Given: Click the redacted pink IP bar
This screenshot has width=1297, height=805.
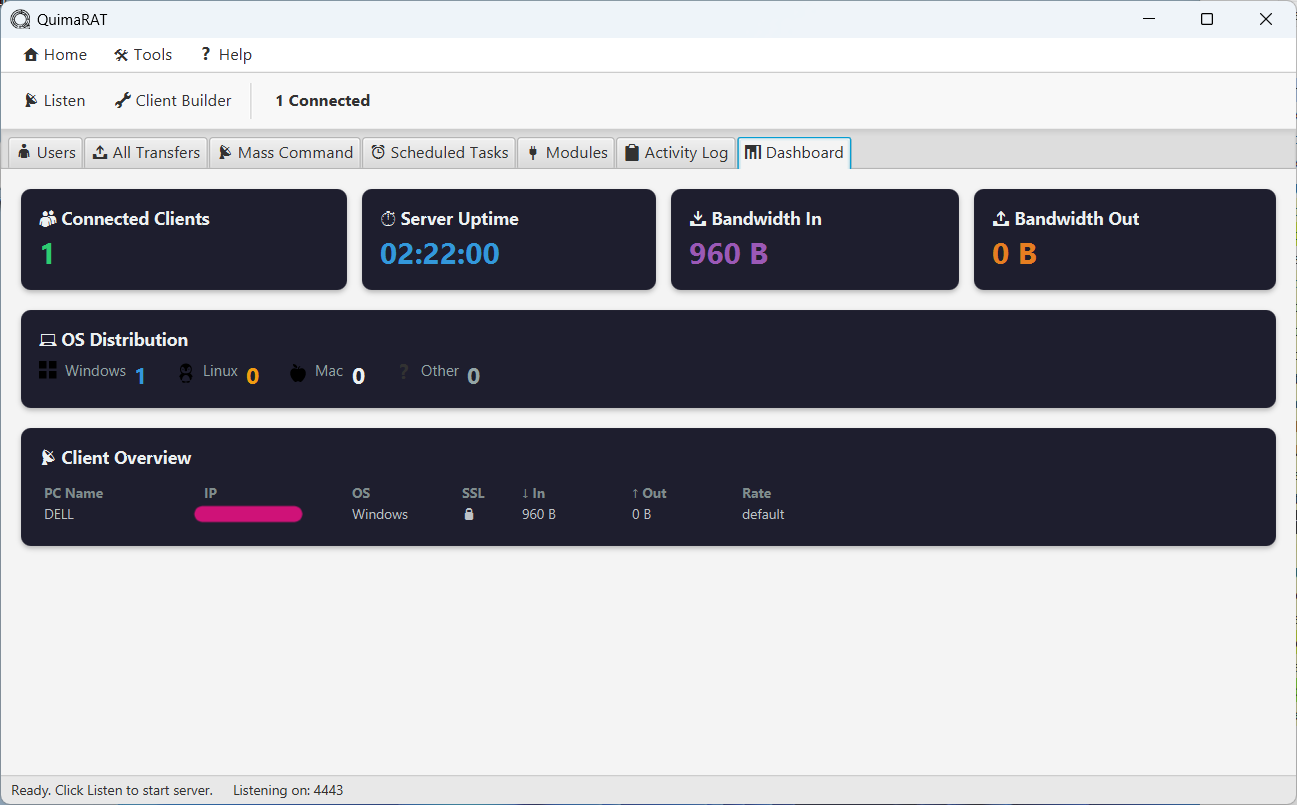Looking at the screenshot, I should 248,513.
